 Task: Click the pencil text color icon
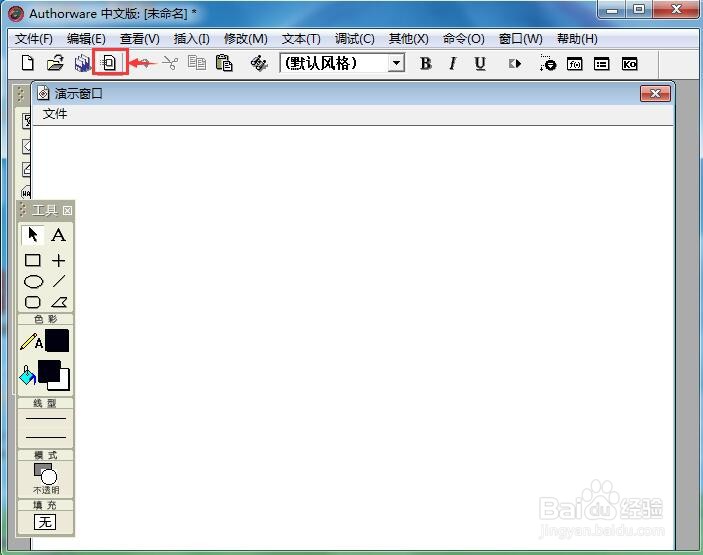[31, 342]
